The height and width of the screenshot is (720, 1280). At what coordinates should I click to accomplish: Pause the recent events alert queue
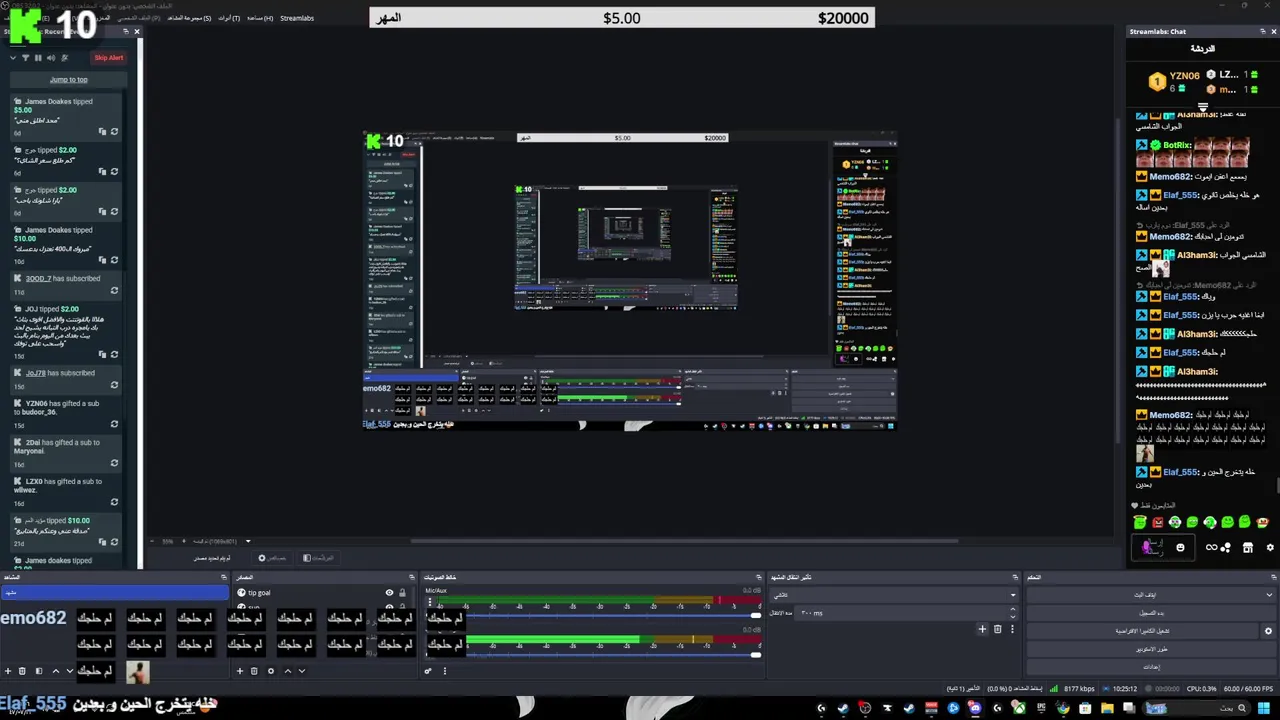(x=38, y=58)
